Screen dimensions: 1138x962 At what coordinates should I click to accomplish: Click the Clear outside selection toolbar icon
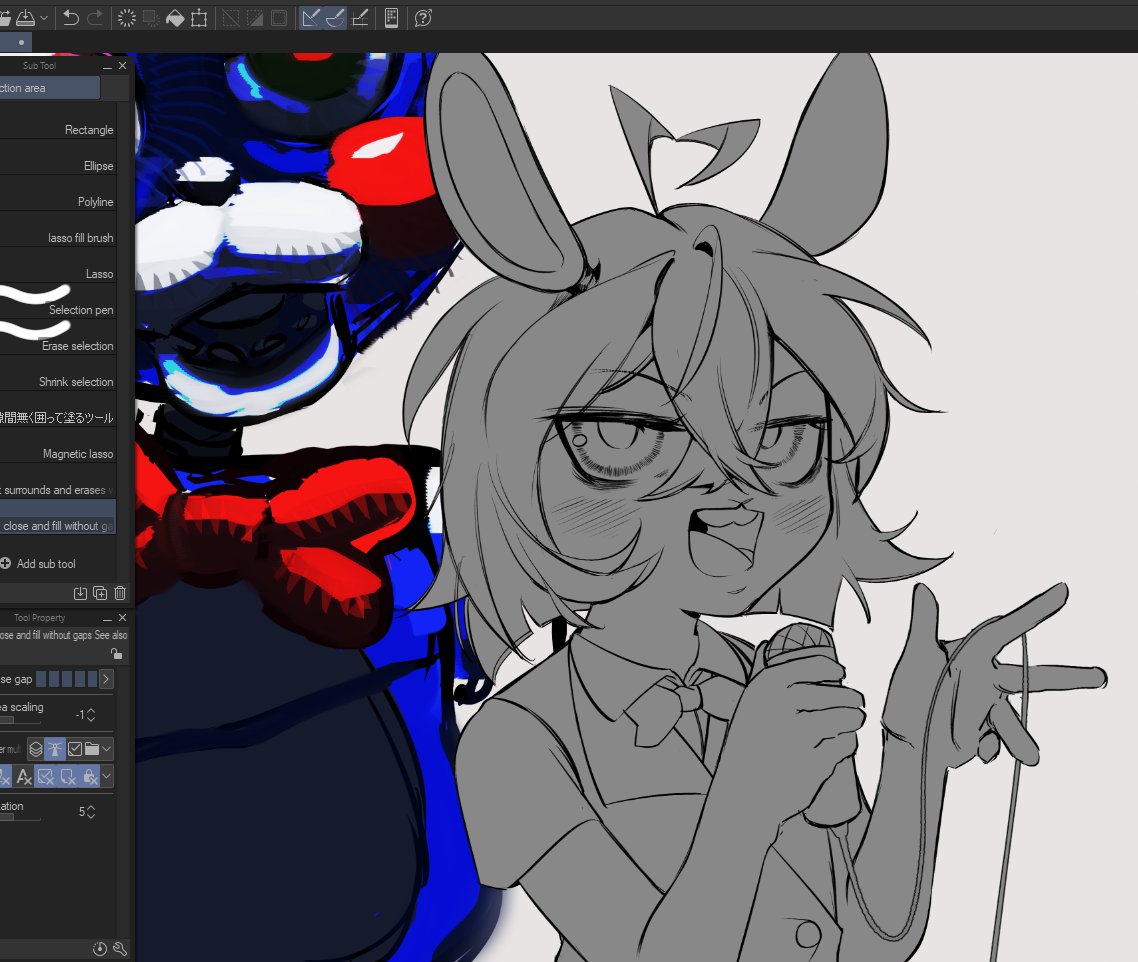pyautogui.click(x=151, y=18)
